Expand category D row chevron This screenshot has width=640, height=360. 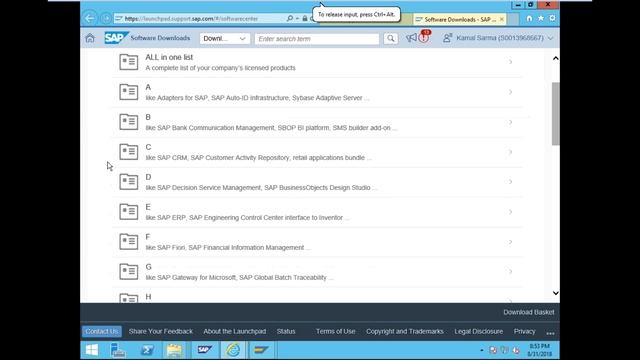[x=510, y=182]
